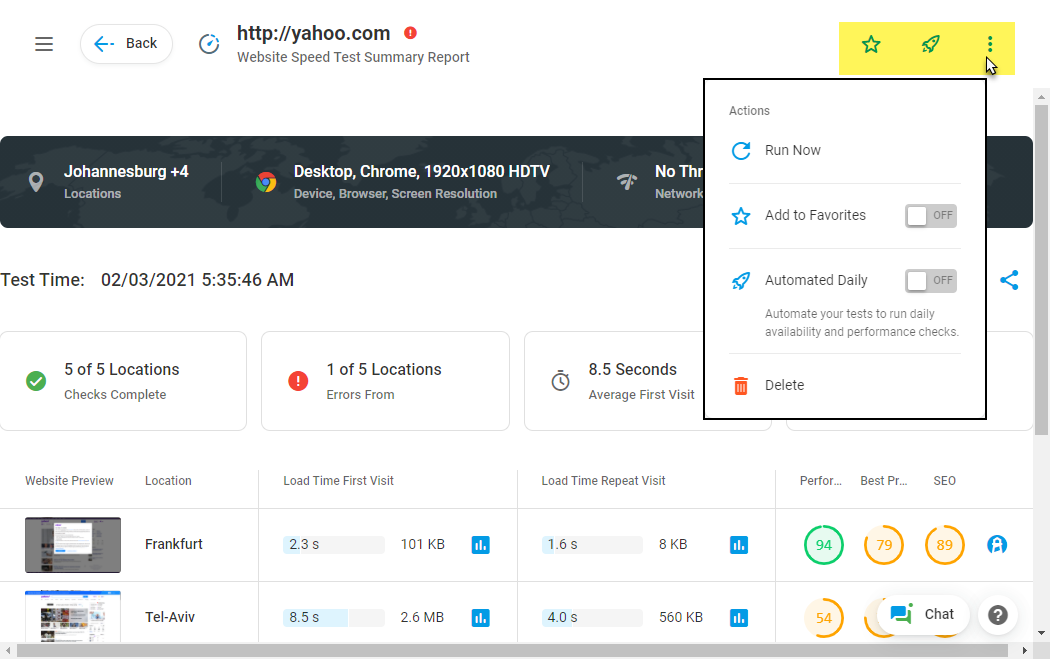Image resolution: width=1050 pixels, height=659 pixels.
Task: Click the blue share icon
Action: point(1009,280)
